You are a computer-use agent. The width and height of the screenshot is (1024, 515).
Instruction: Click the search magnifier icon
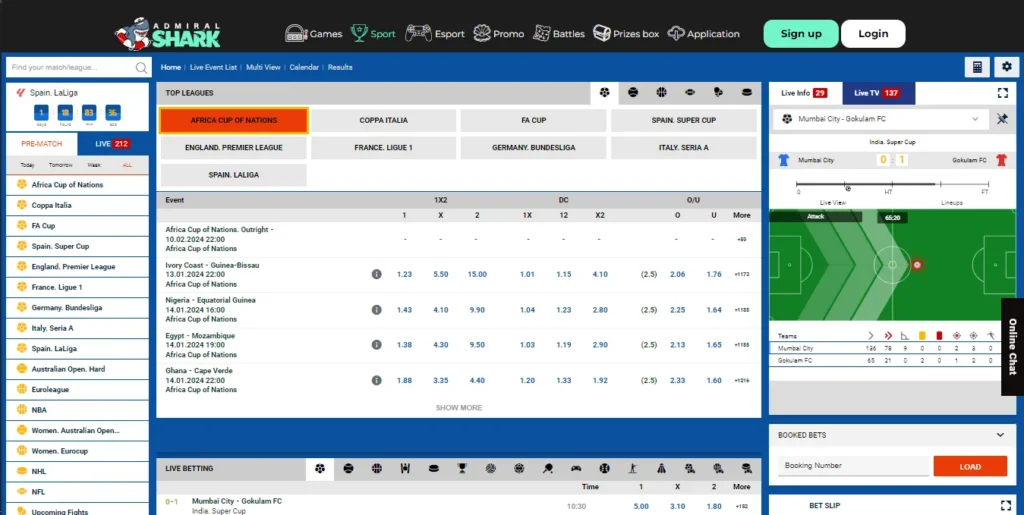pyautogui.click(x=142, y=68)
